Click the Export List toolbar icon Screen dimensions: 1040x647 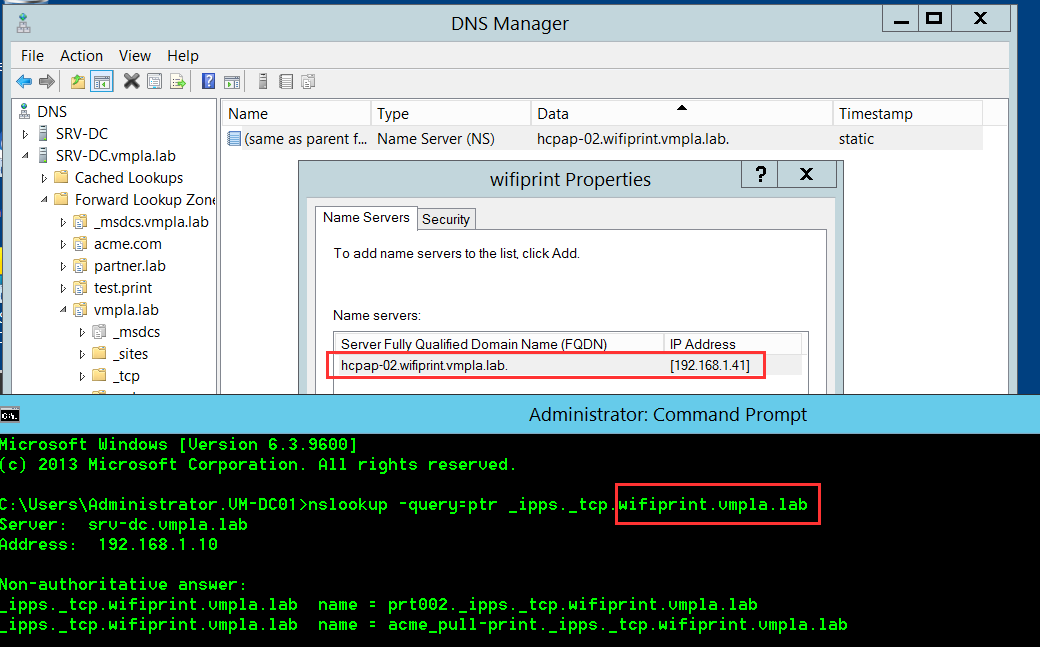pos(178,82)
